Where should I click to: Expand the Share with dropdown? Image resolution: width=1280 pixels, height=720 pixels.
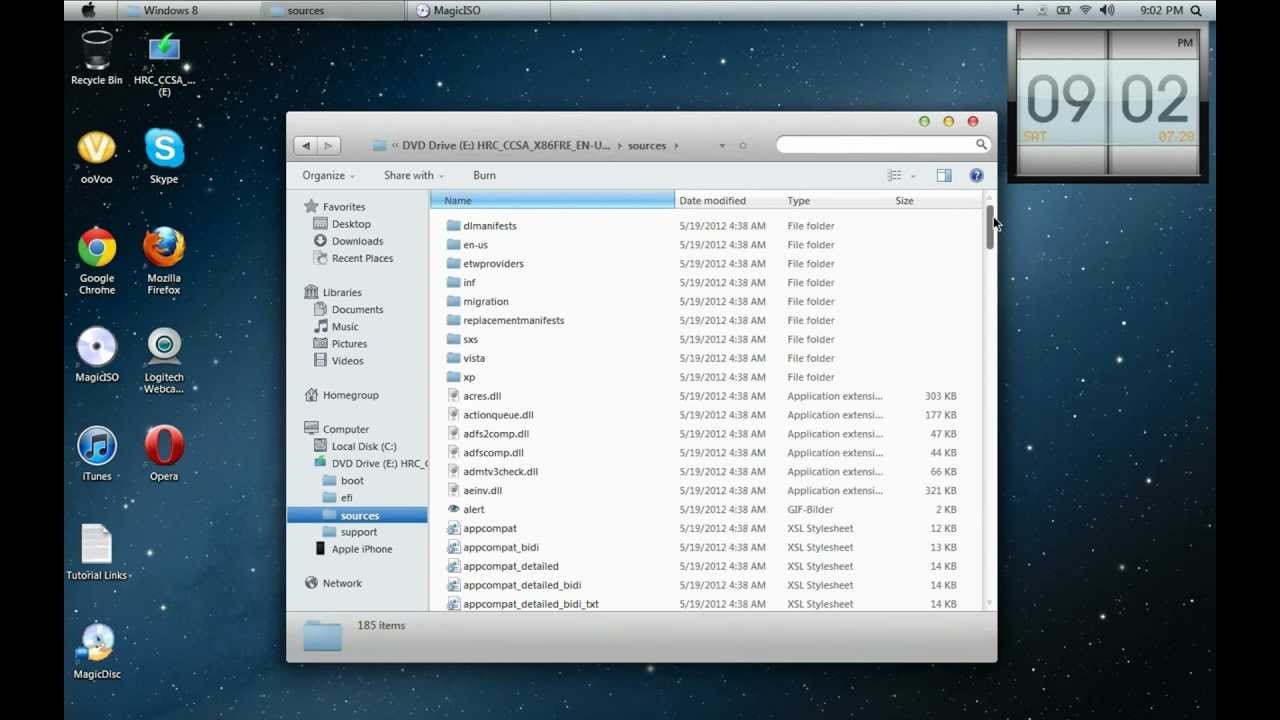(x=413, y=176)
